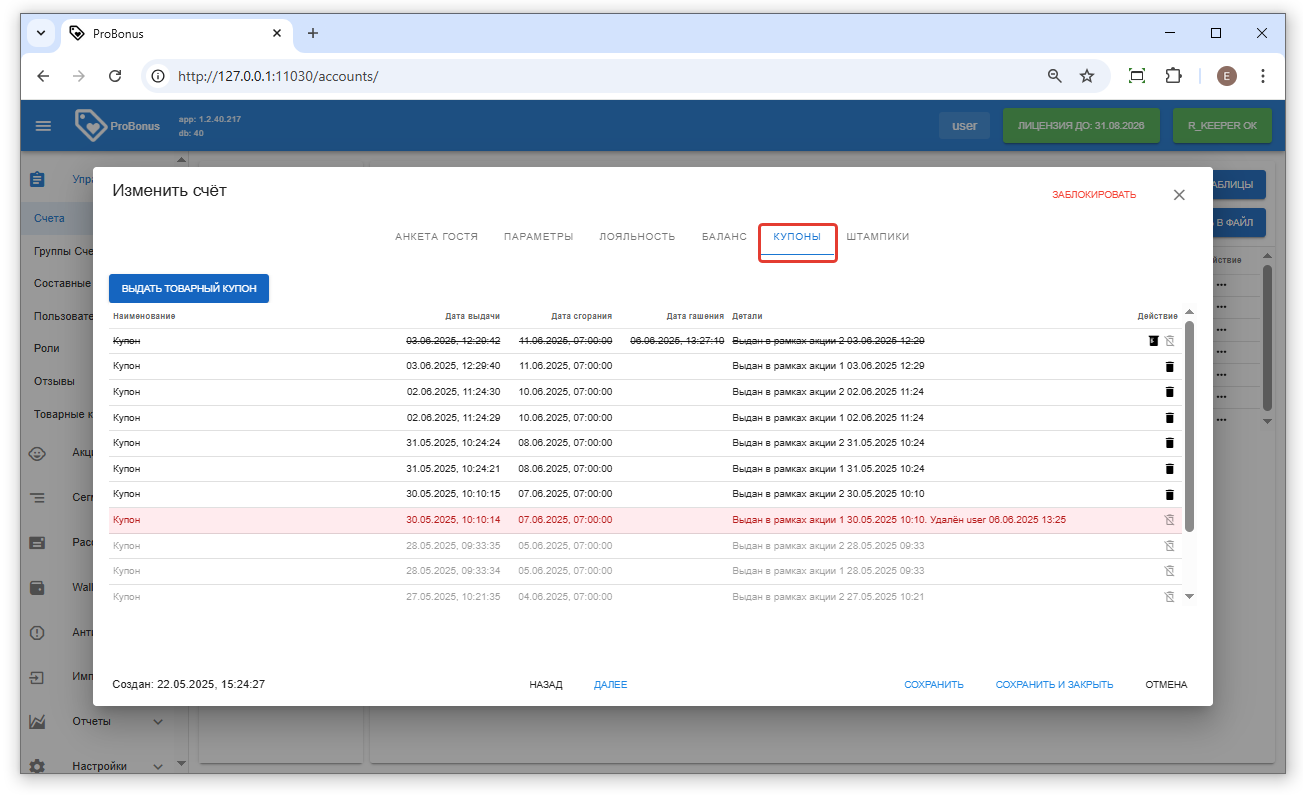
Task: Click the Сохранить button
Action: click(934, 685)
